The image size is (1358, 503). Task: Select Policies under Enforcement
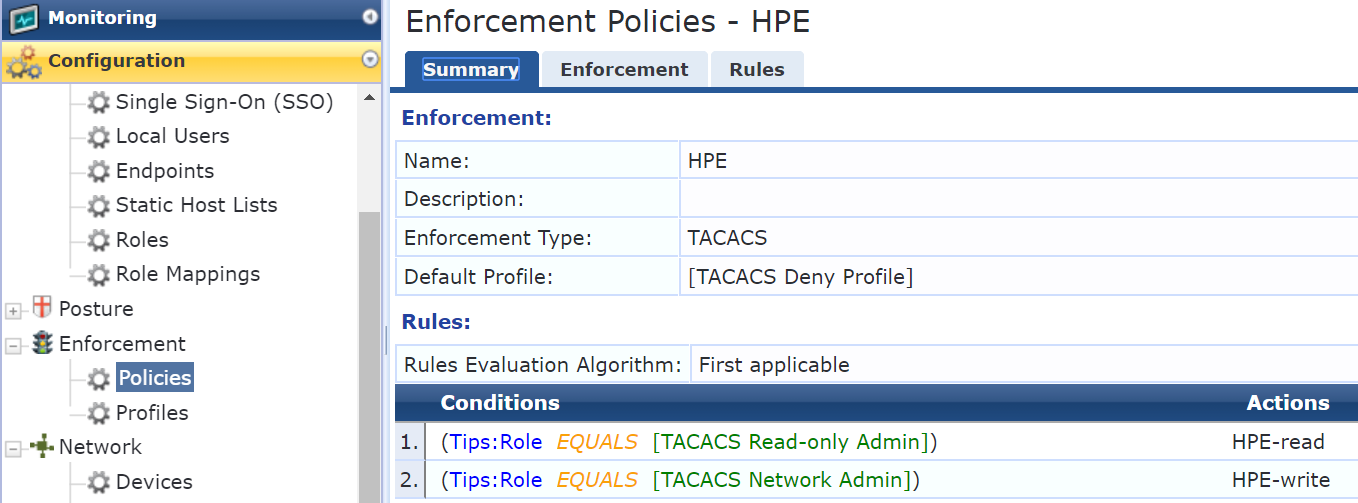click(x=154, y=378)
